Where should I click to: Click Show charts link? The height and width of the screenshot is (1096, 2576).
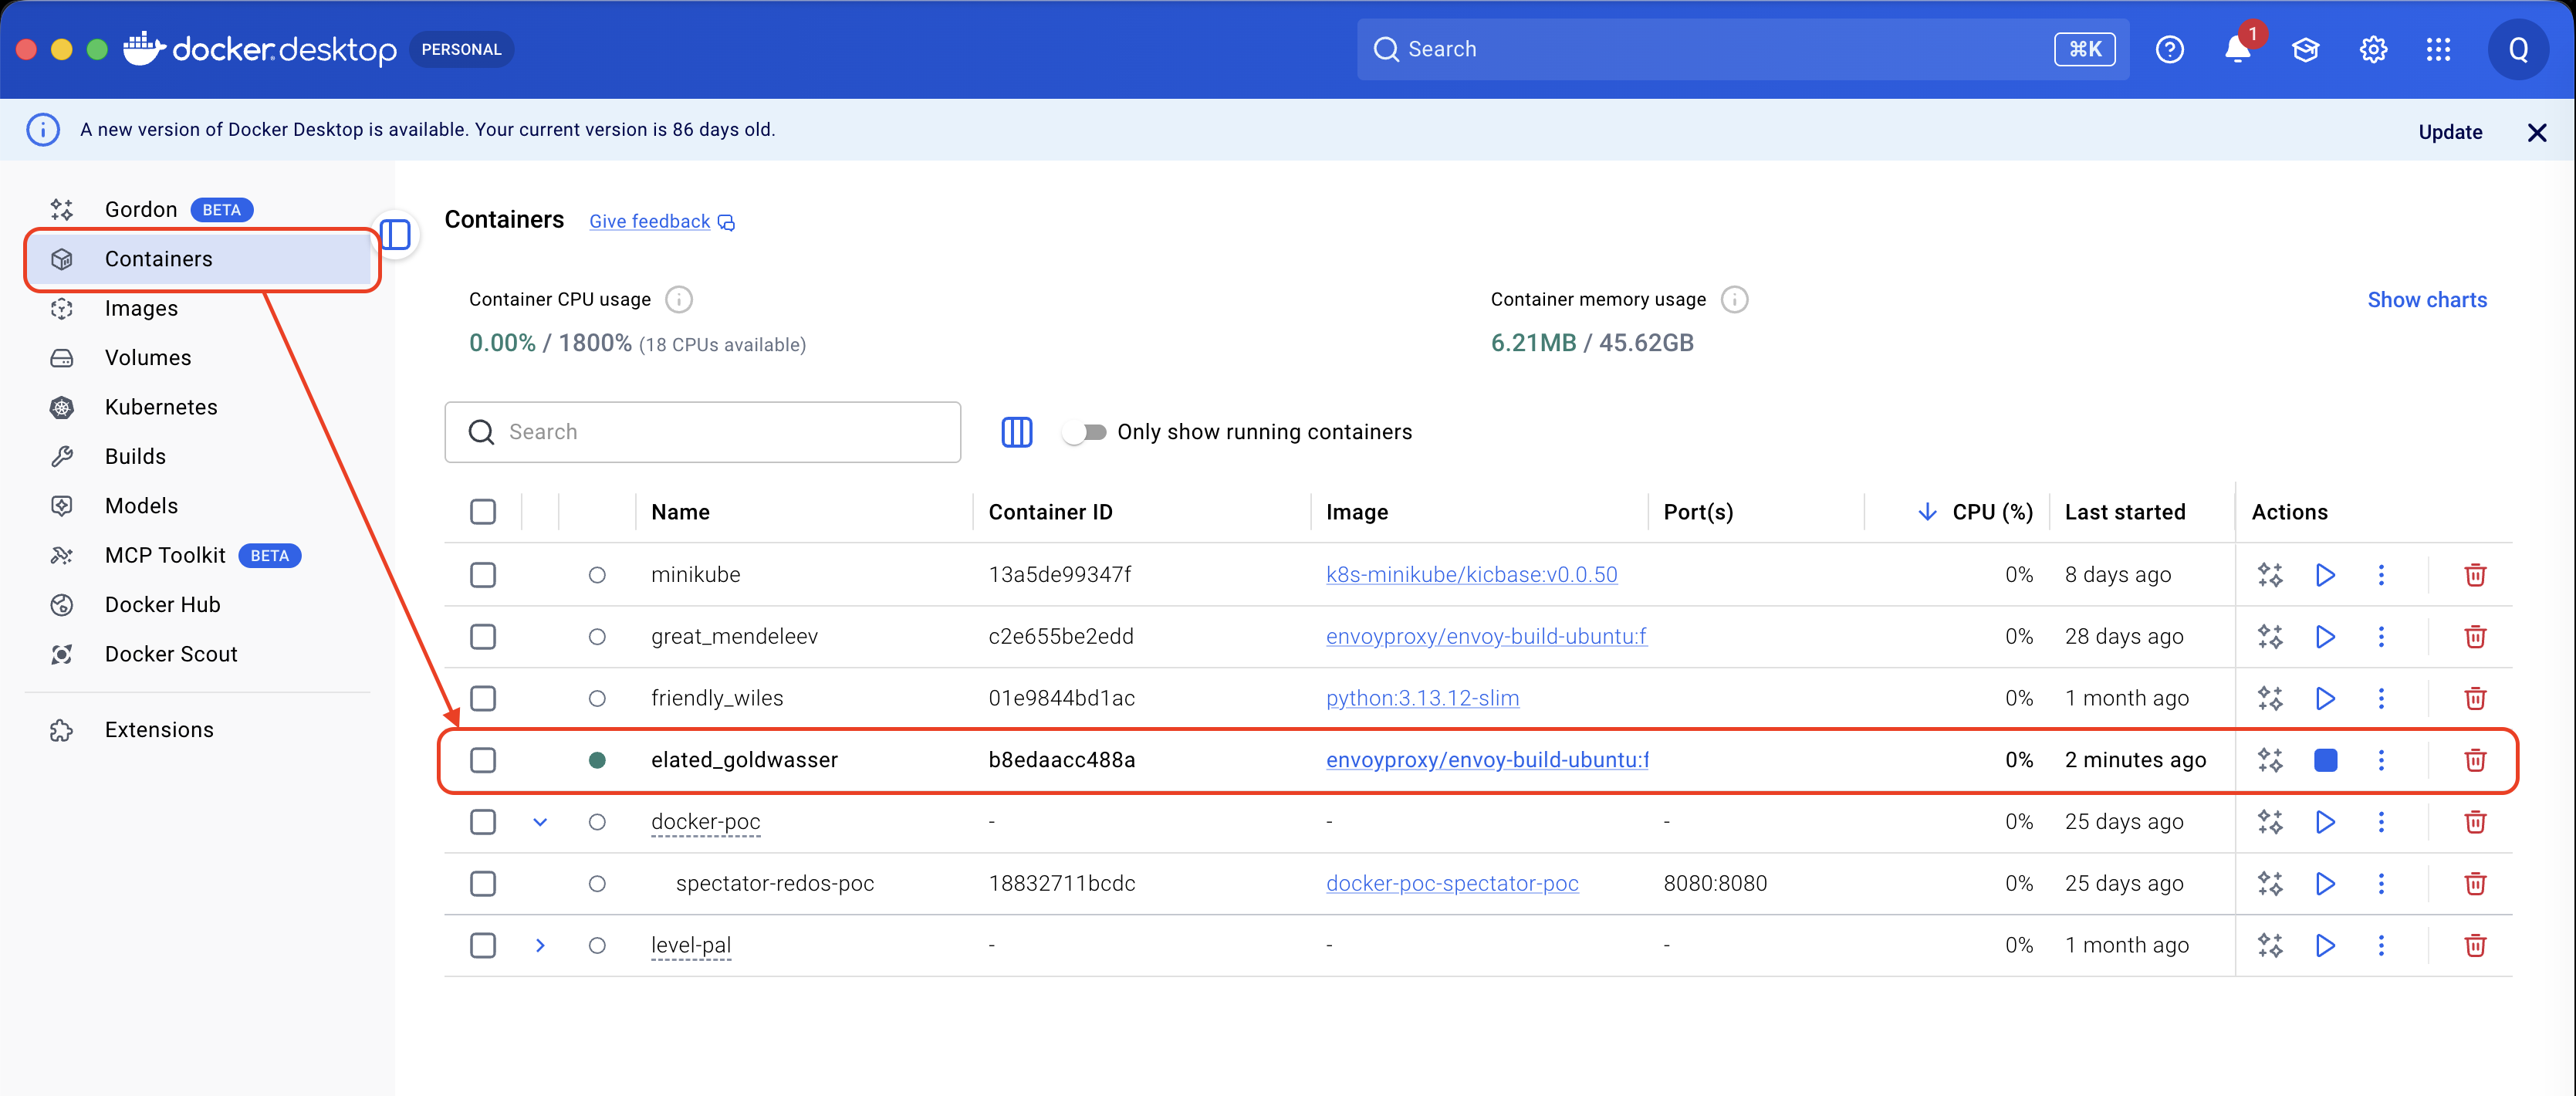[x=2427, y=300]
